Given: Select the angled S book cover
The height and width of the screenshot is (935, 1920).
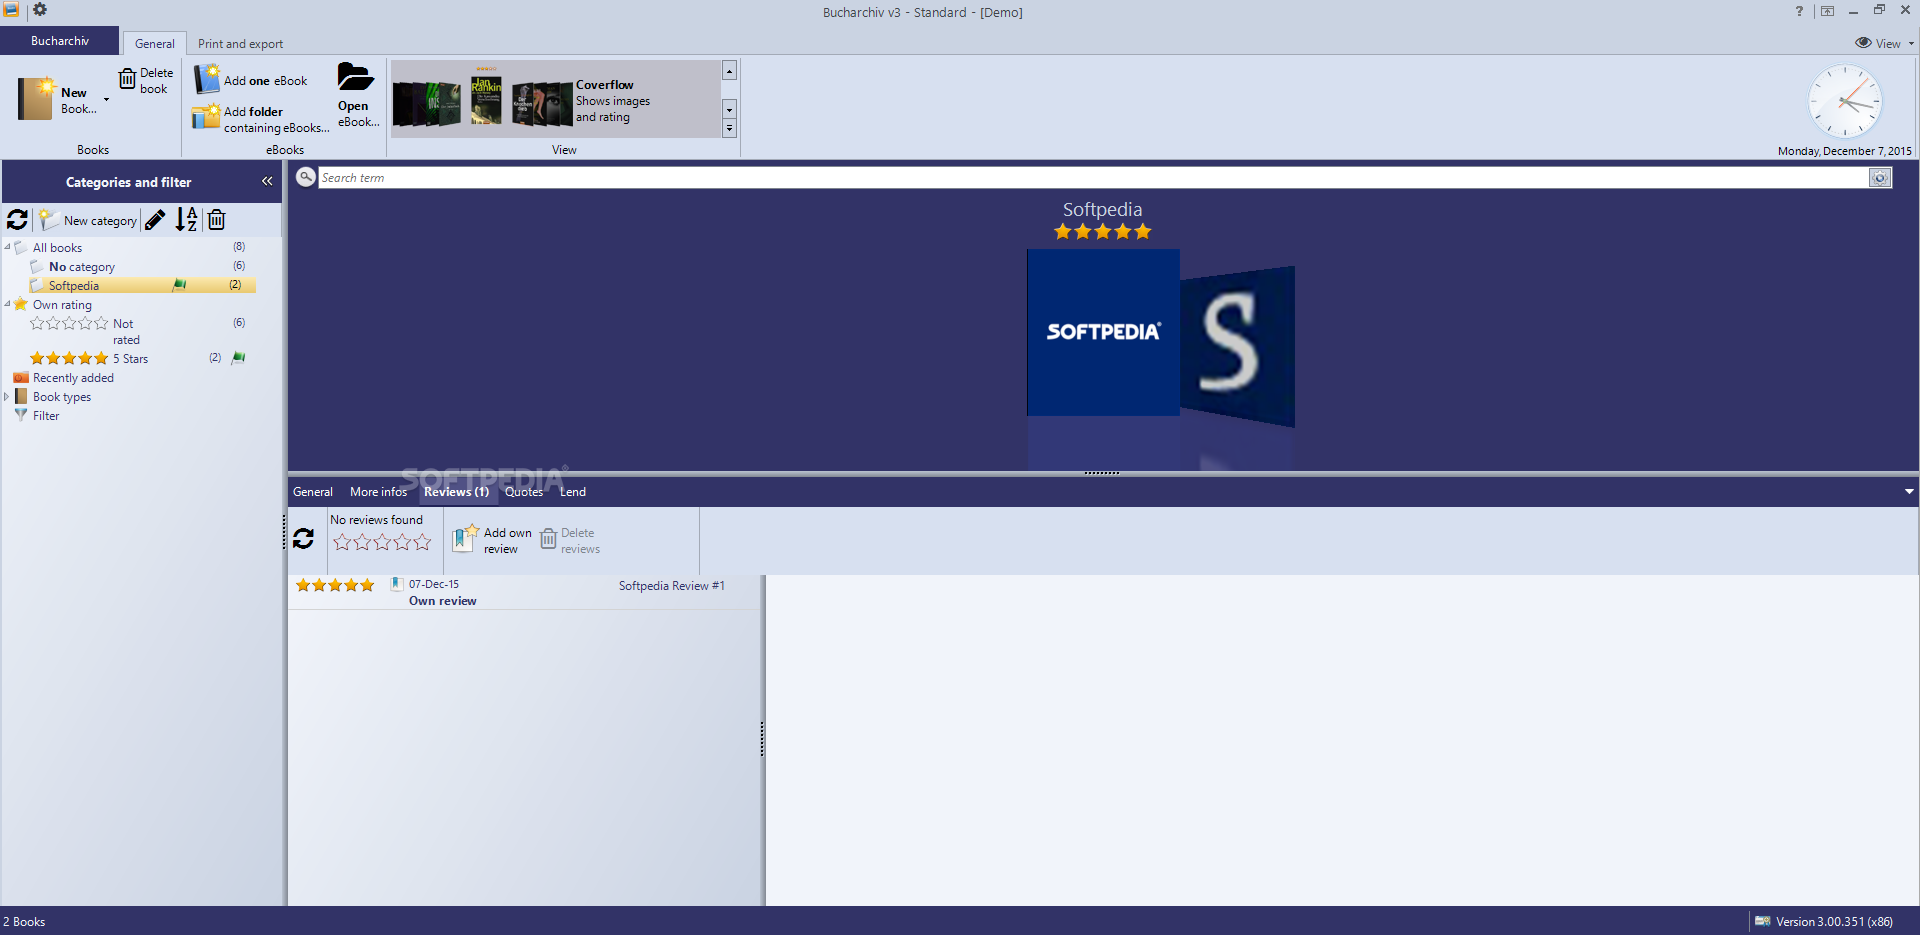Looking at the screenshot, I should tap(1238, 345).
